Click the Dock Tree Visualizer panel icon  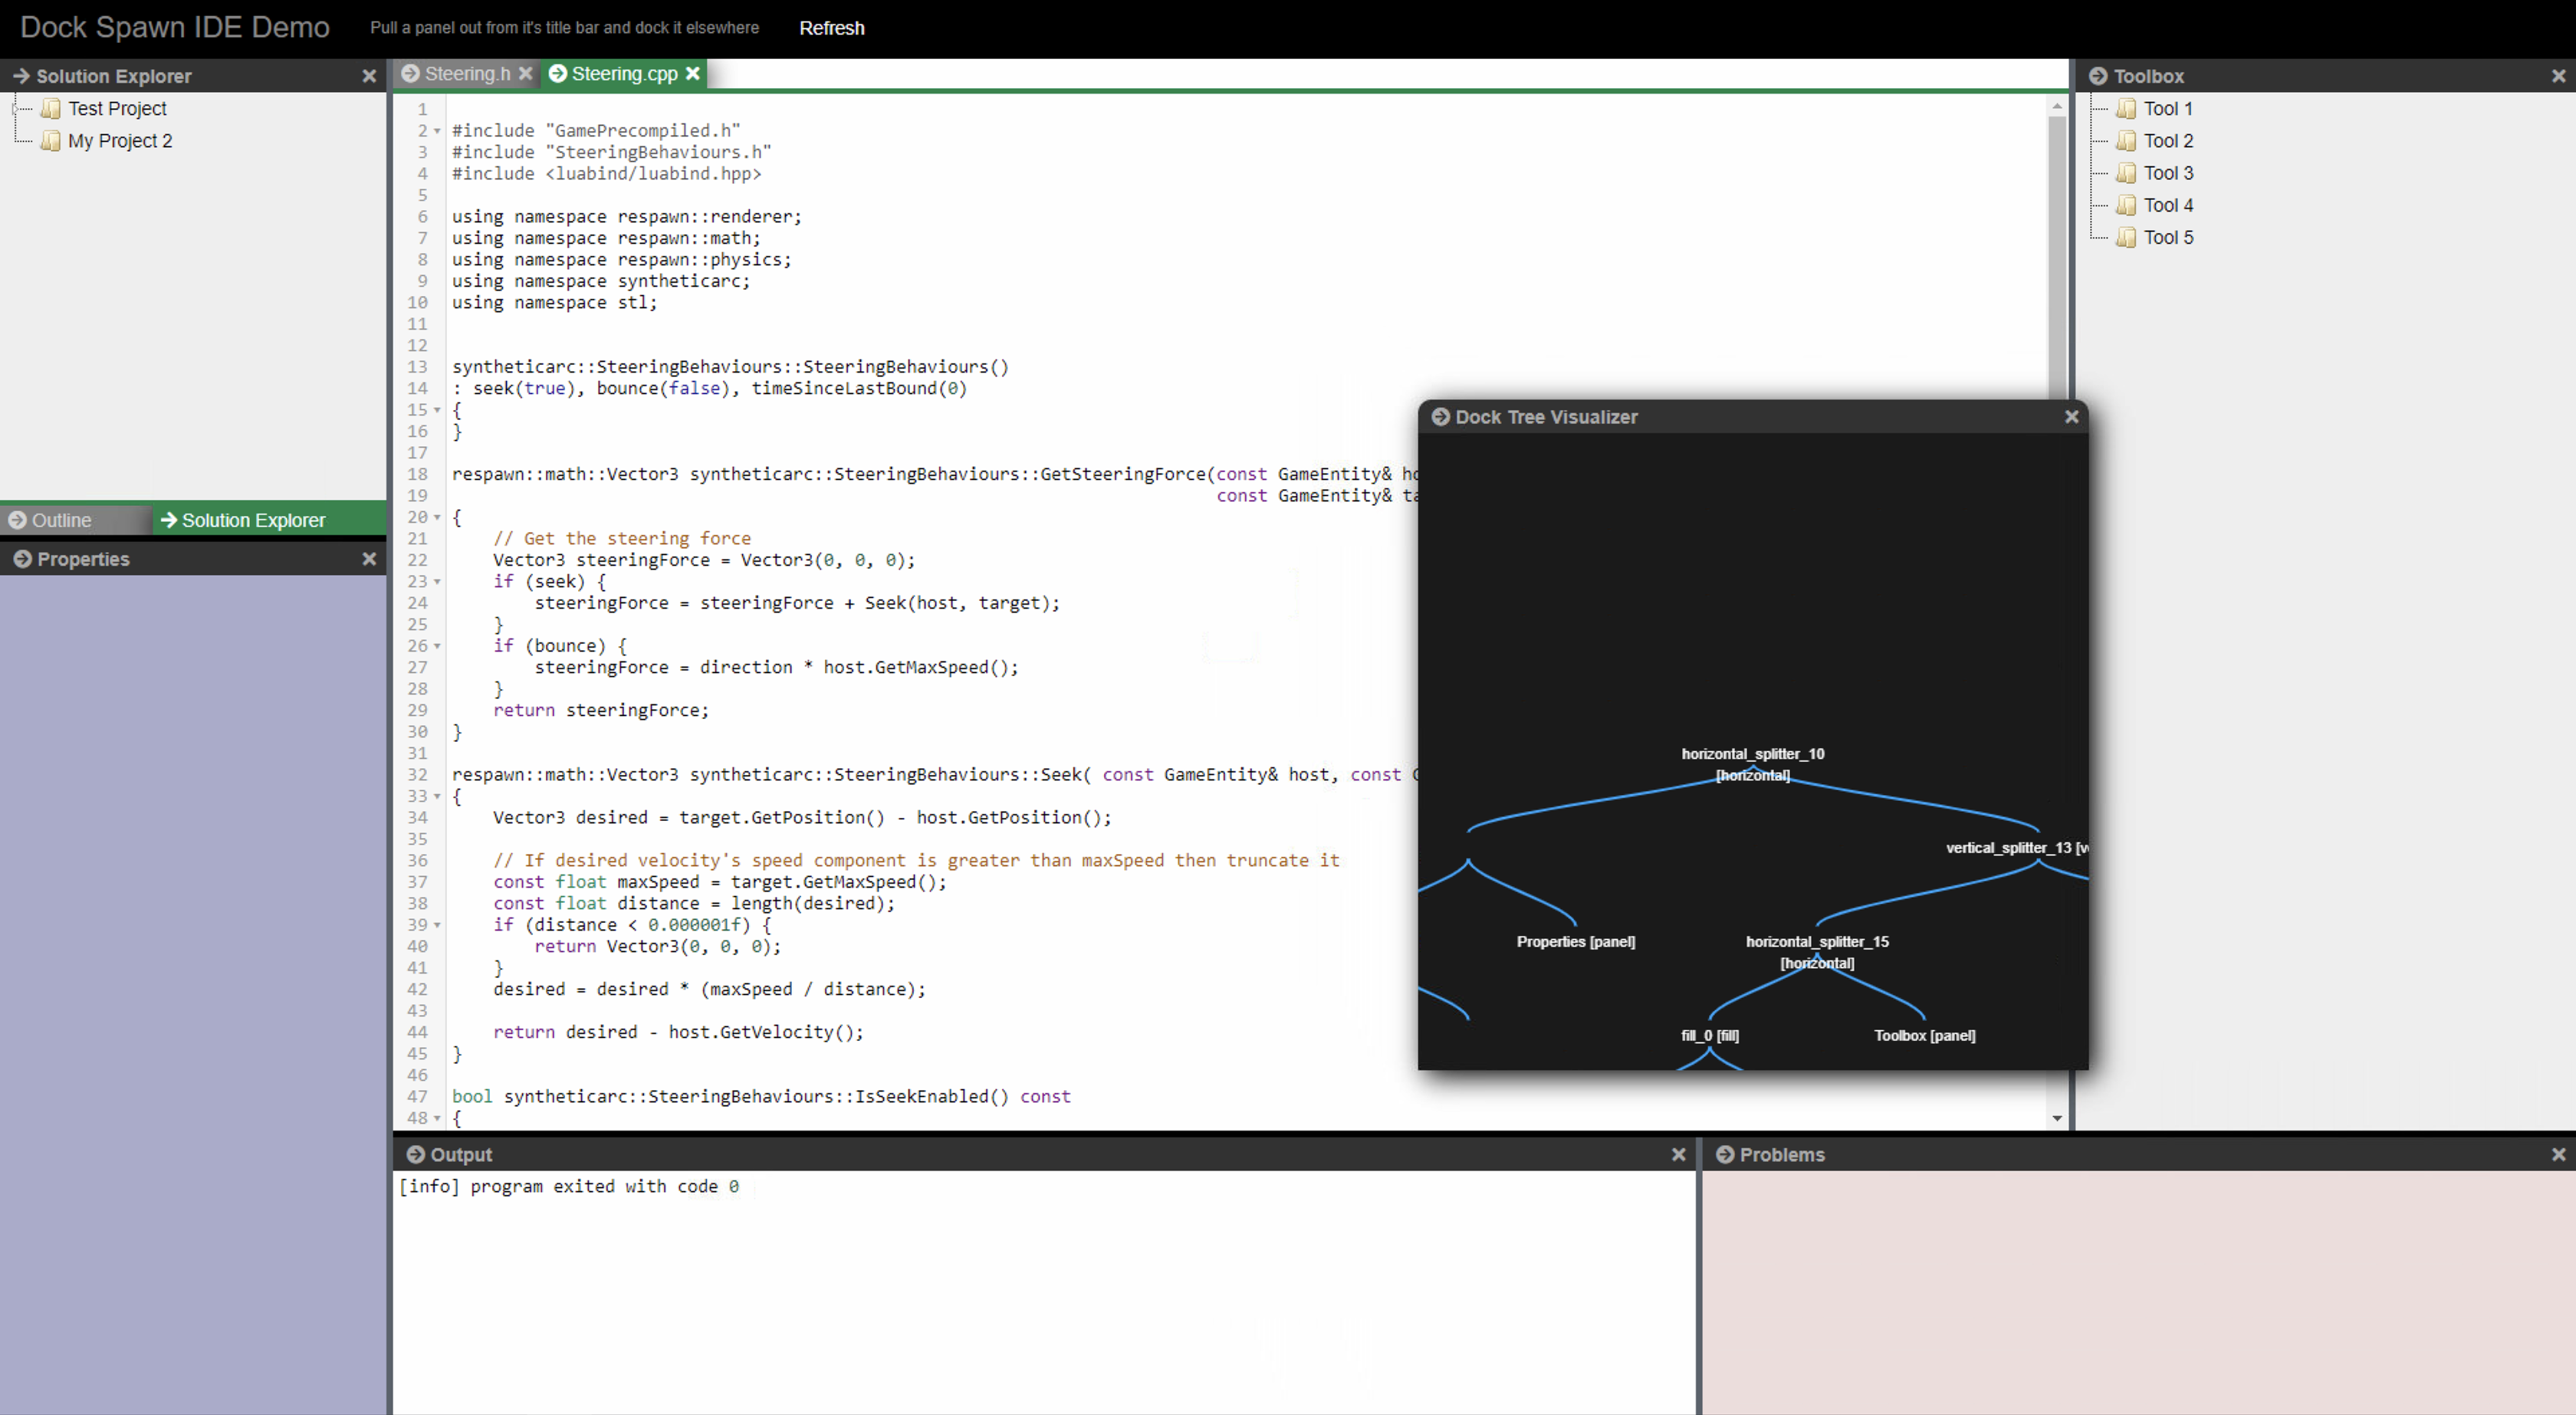click(x=1441, y=416)
